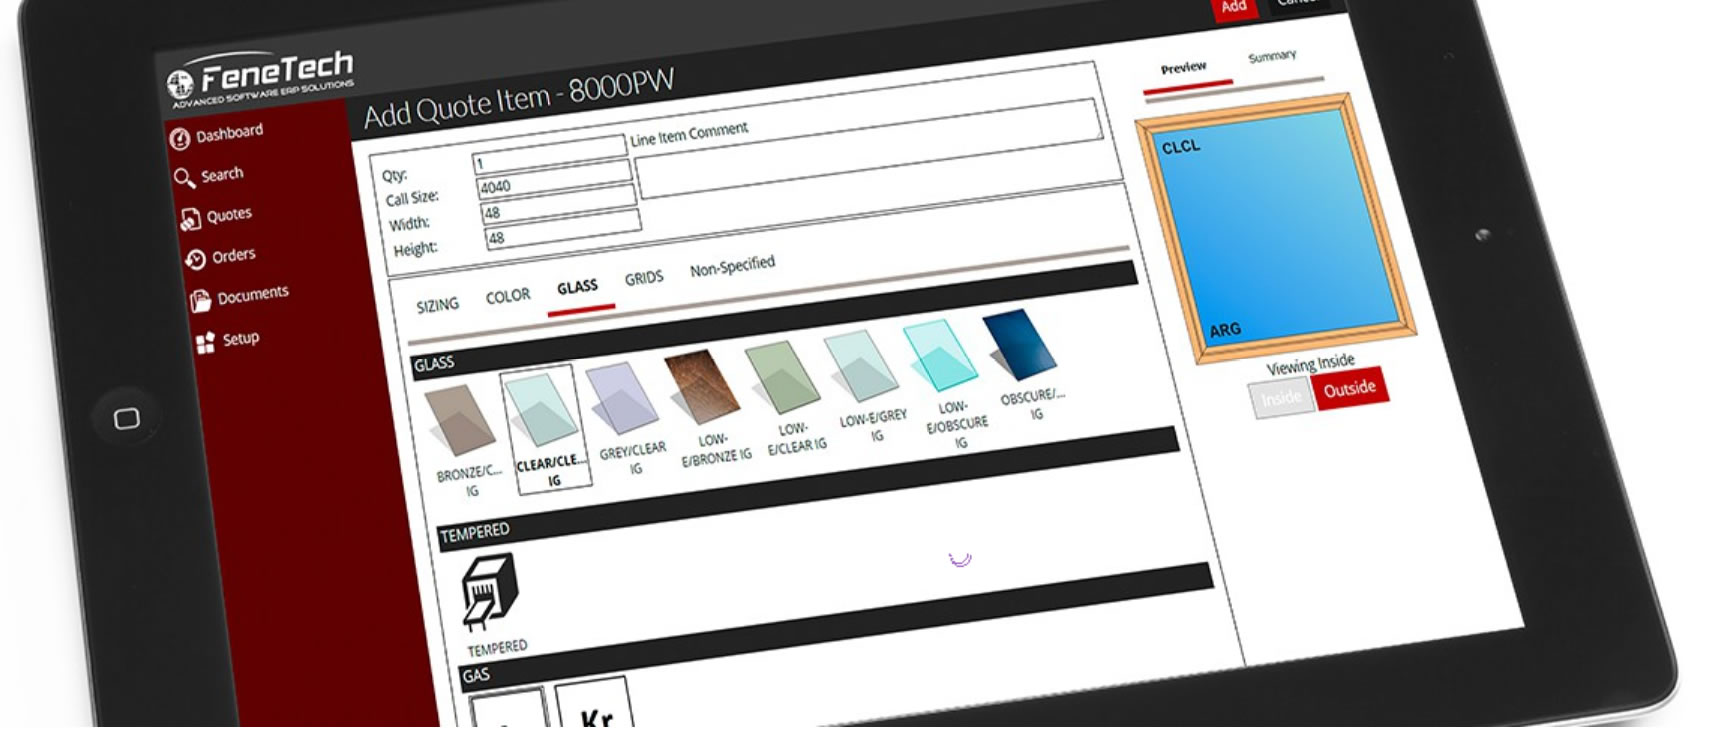Viewport: 1716px width, 732px height.
Task: Select the Obscure IG glass icon
Action: (x=1019, y=345)
